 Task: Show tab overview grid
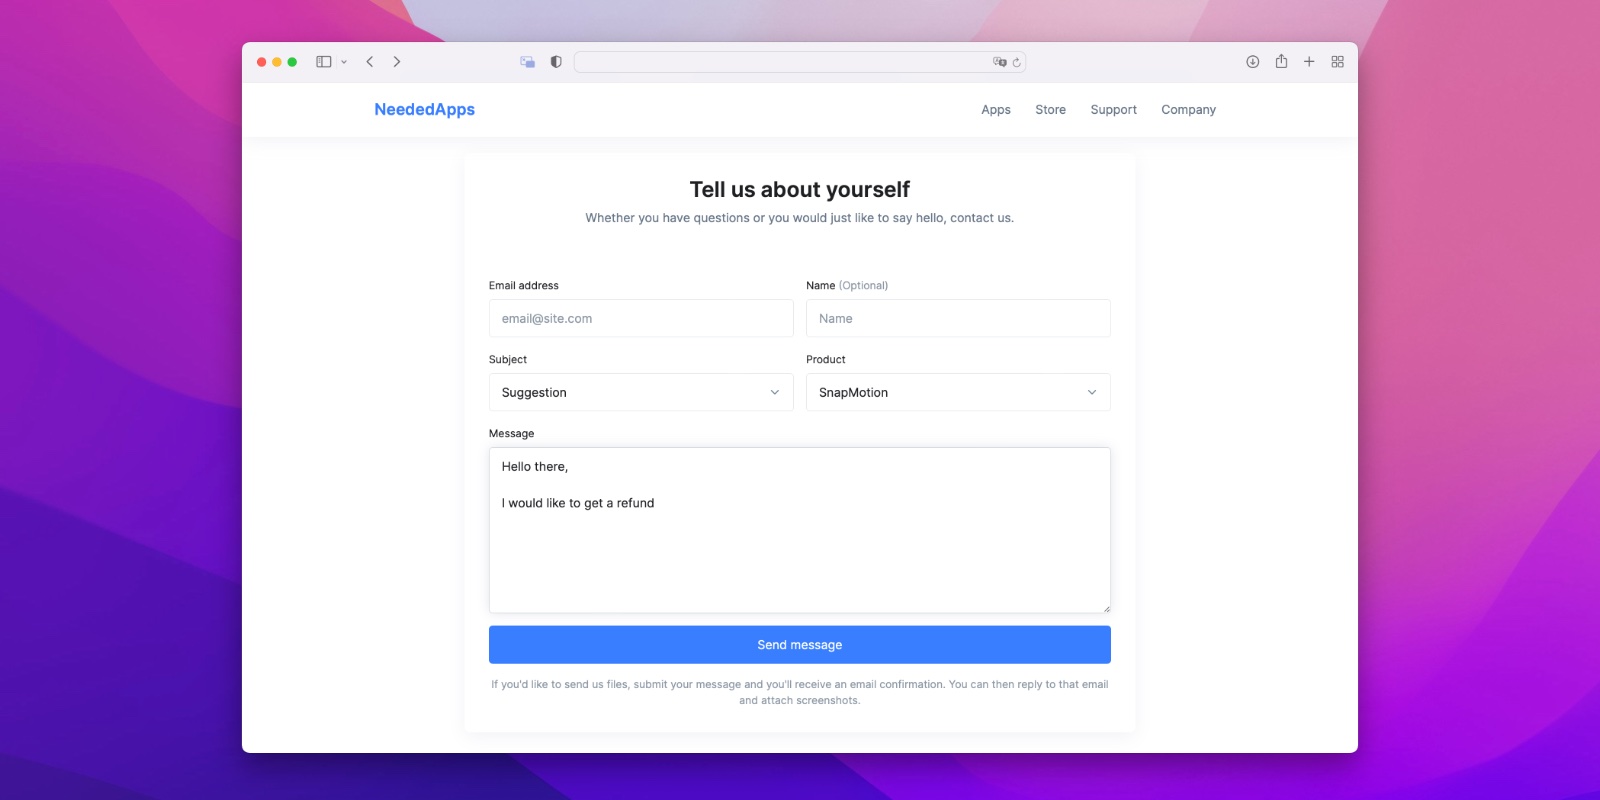coord(1337,62)
